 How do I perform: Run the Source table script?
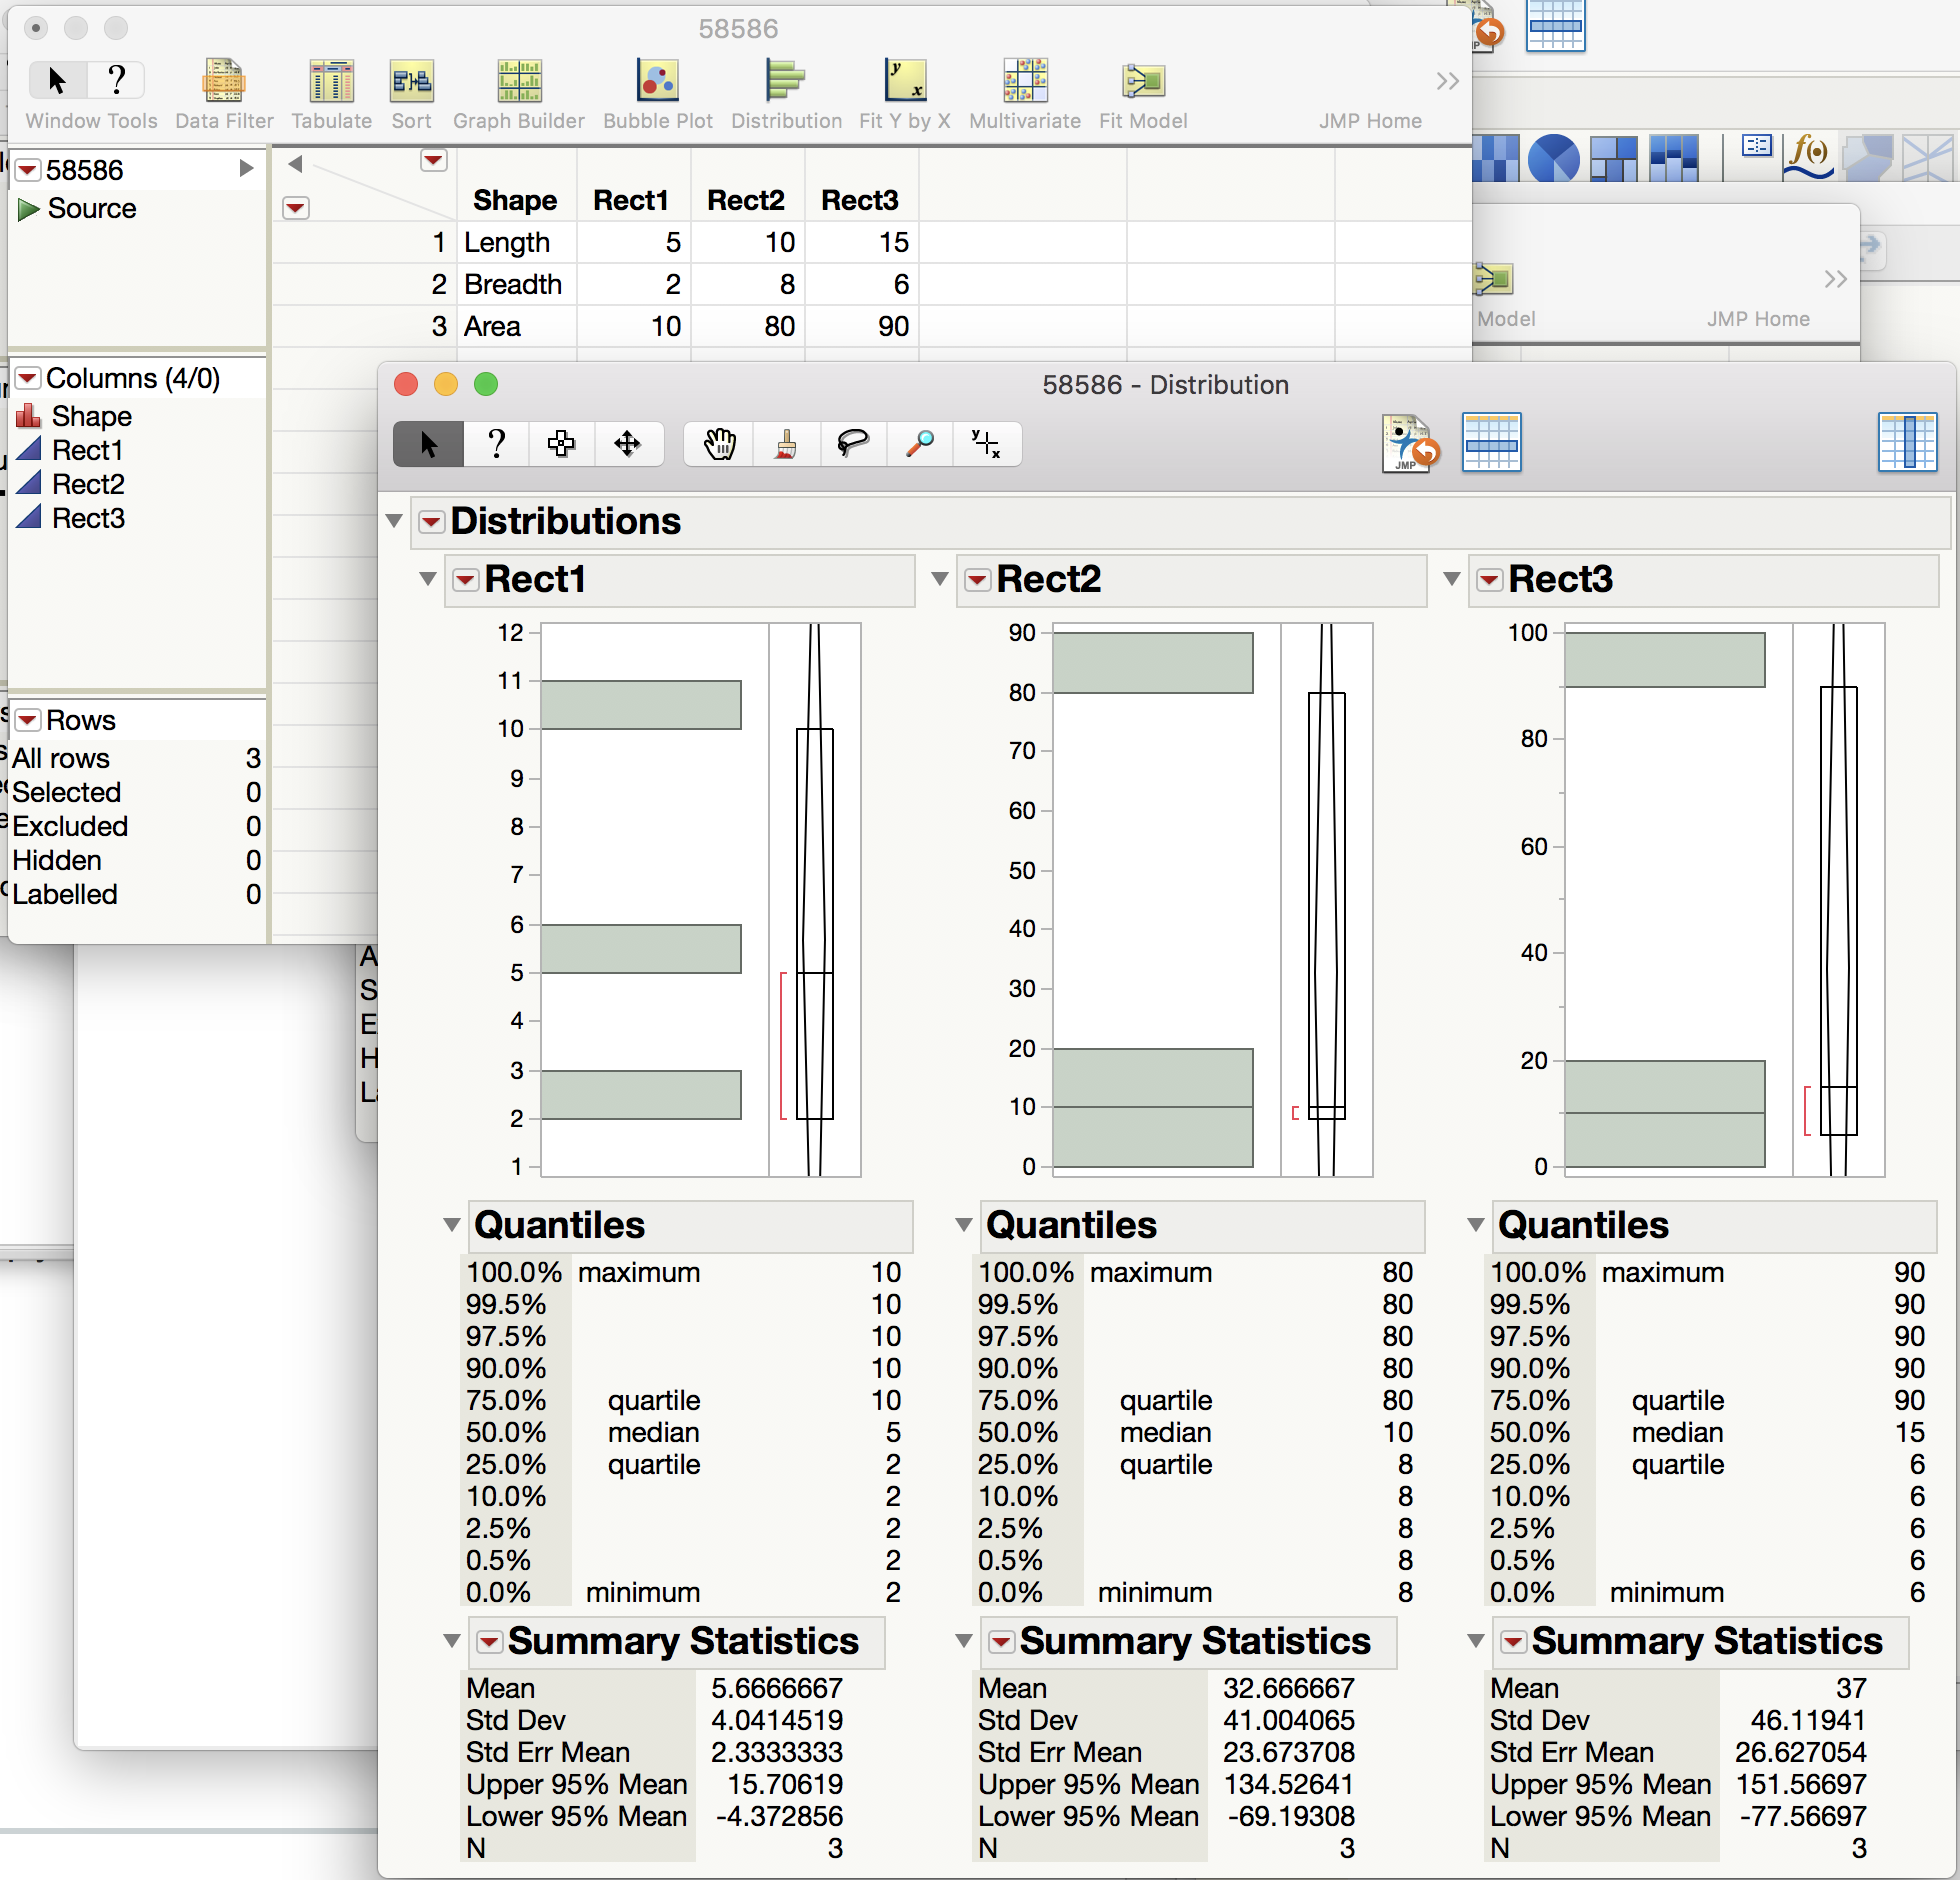[x=29, y=209]
